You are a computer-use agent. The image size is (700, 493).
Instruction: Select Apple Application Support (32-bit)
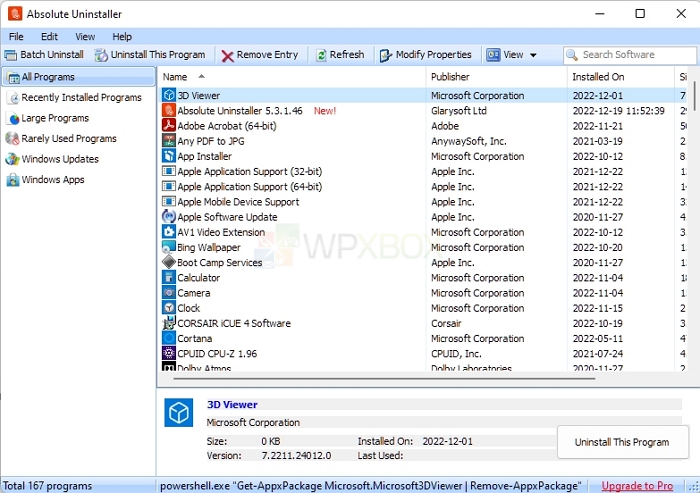(250, 171)
